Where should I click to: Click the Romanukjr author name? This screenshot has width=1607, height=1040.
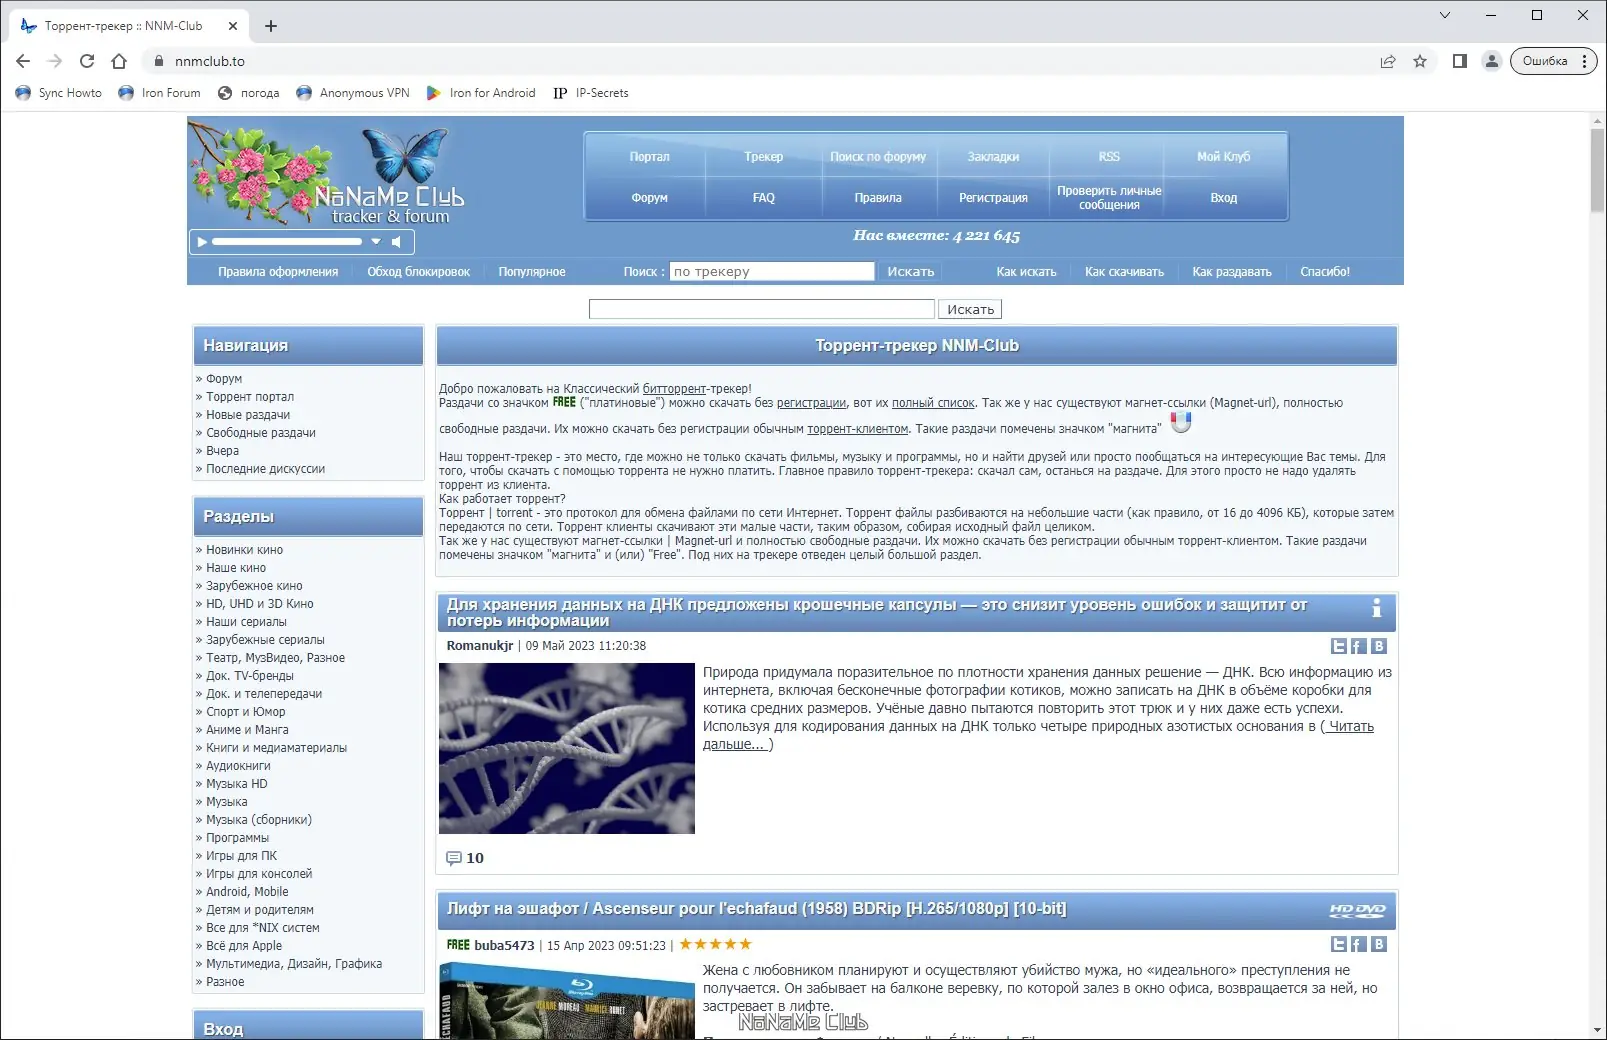[x=480, y=646]
